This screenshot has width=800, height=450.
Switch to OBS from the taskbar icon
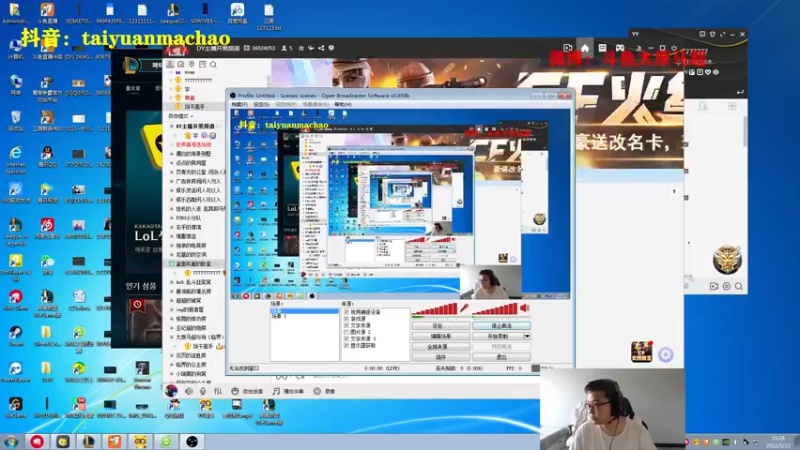192,441
